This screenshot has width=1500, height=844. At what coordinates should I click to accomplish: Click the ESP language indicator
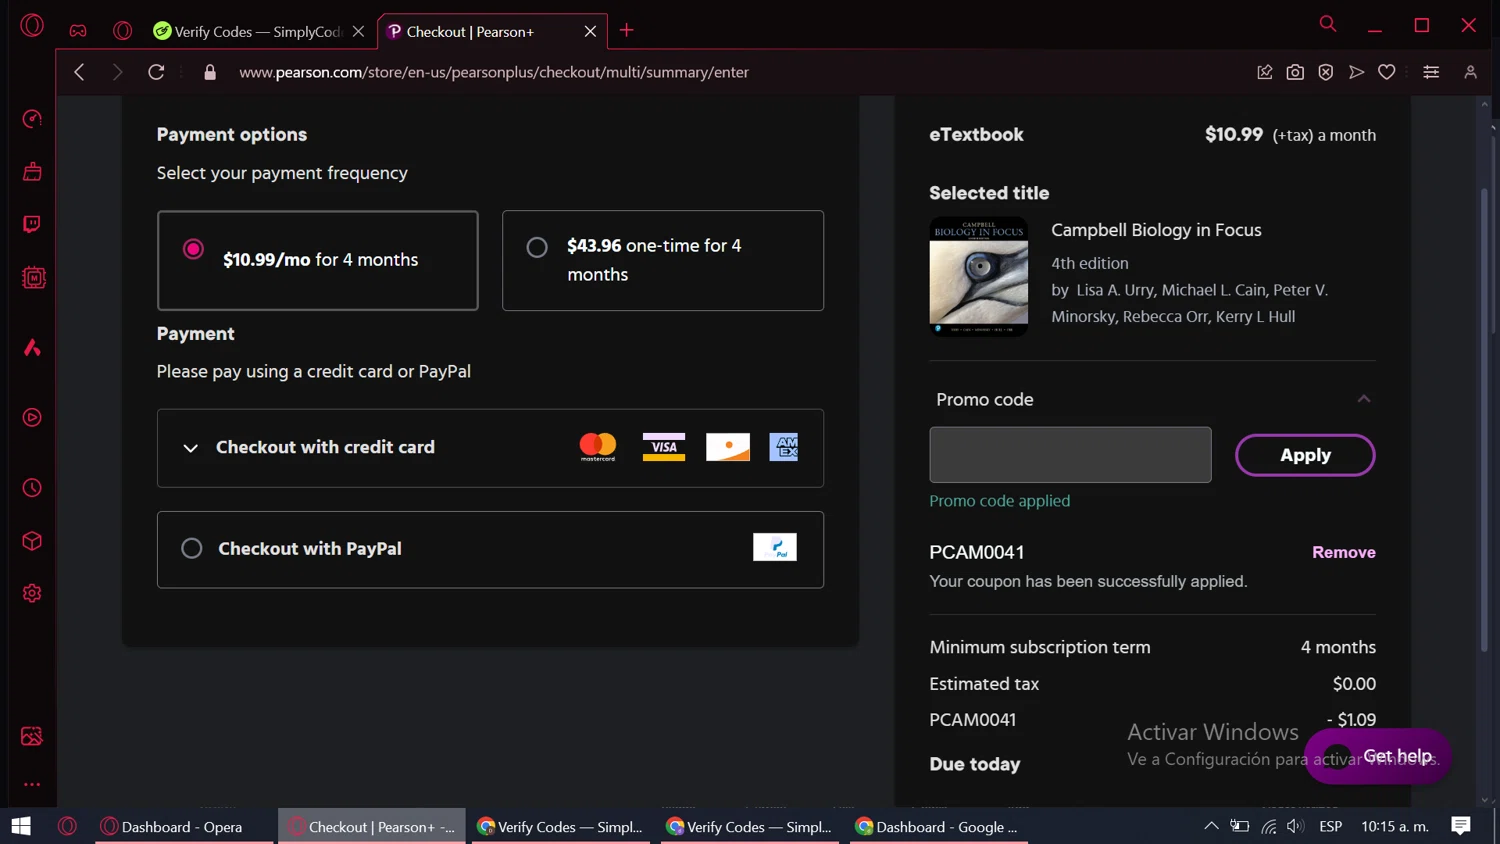click(1330, 826)
